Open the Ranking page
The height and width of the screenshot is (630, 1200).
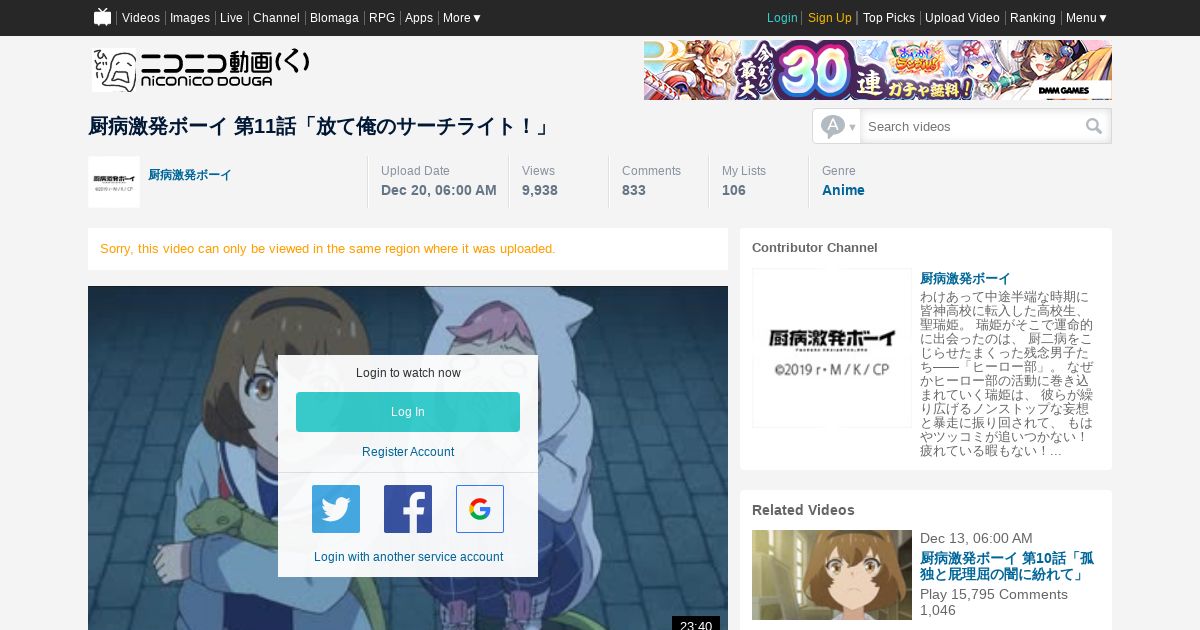[1033, 18]
